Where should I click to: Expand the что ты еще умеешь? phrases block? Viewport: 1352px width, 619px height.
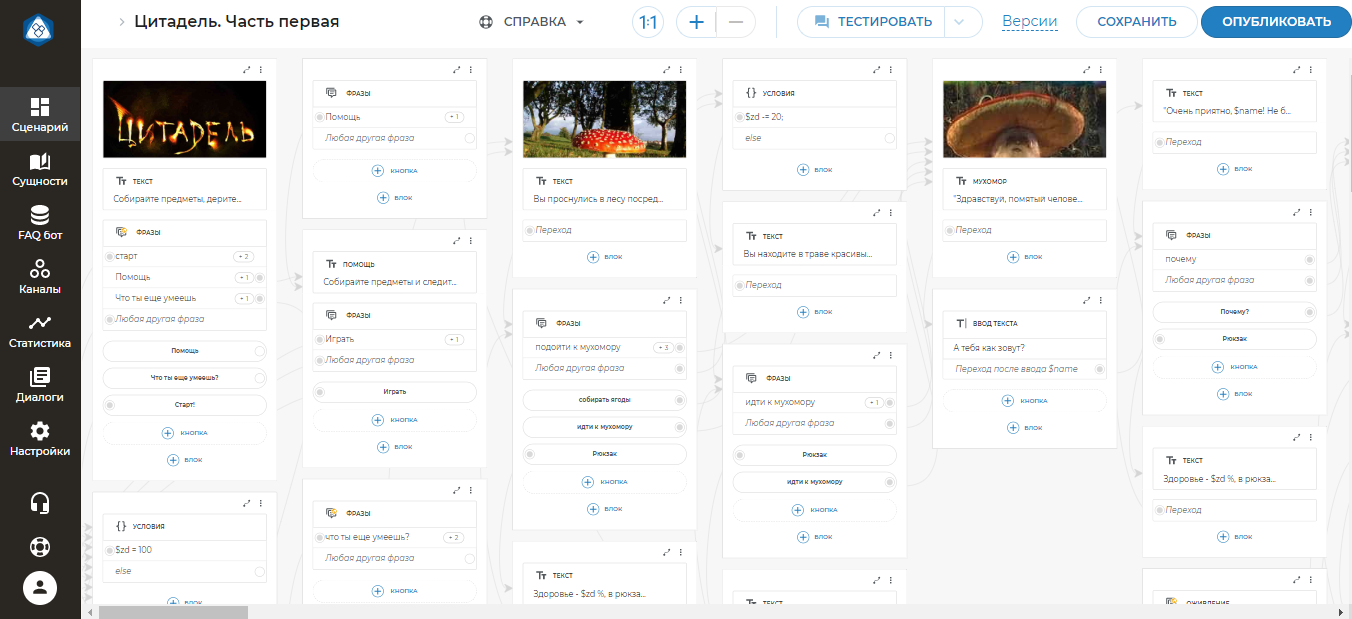tap(456, 490)
